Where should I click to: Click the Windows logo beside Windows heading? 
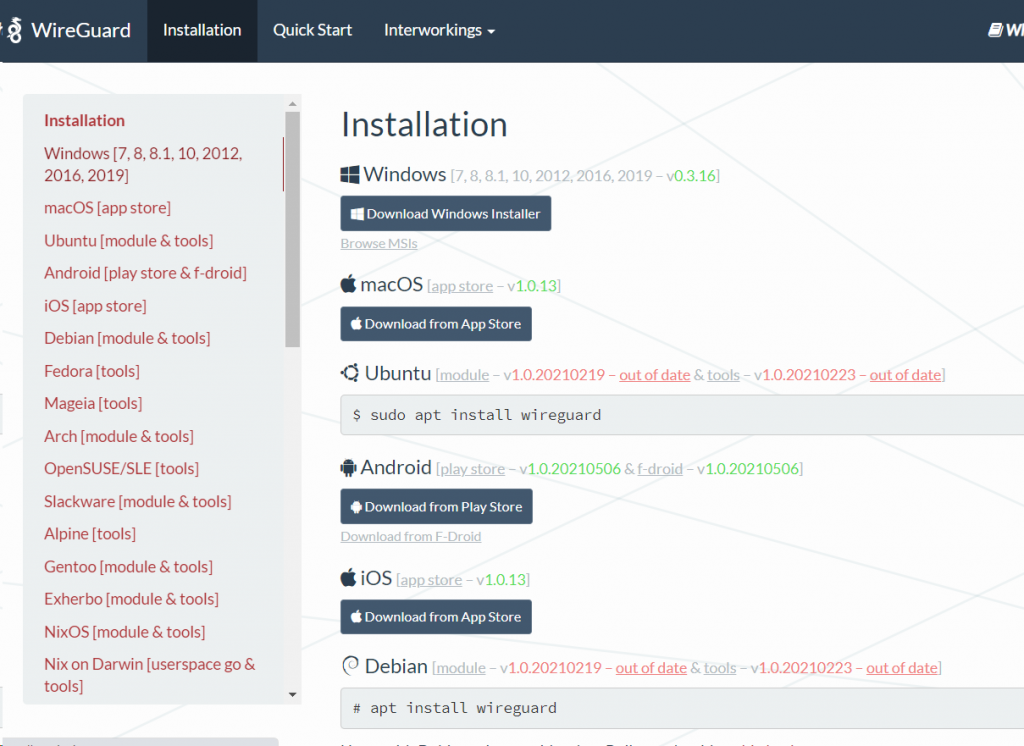(x=350, y=174)
